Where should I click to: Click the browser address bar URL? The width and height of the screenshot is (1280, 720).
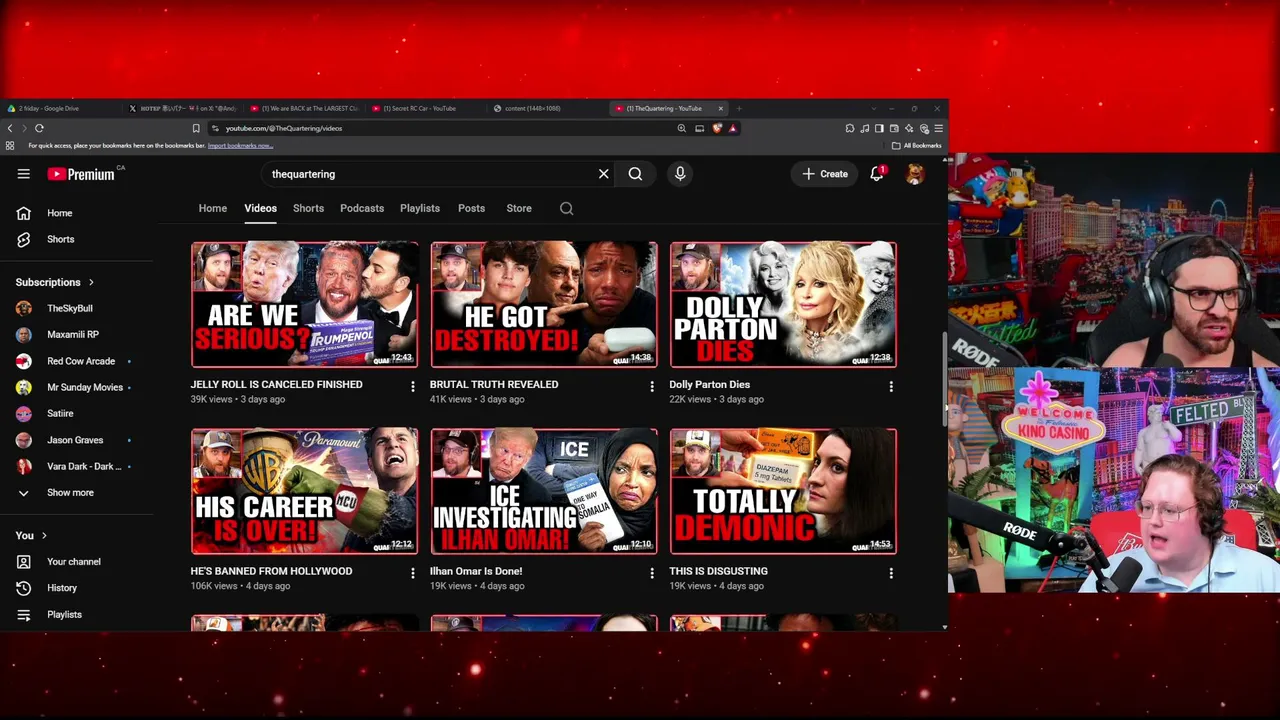pyautogui.click(x=284, y=128)
